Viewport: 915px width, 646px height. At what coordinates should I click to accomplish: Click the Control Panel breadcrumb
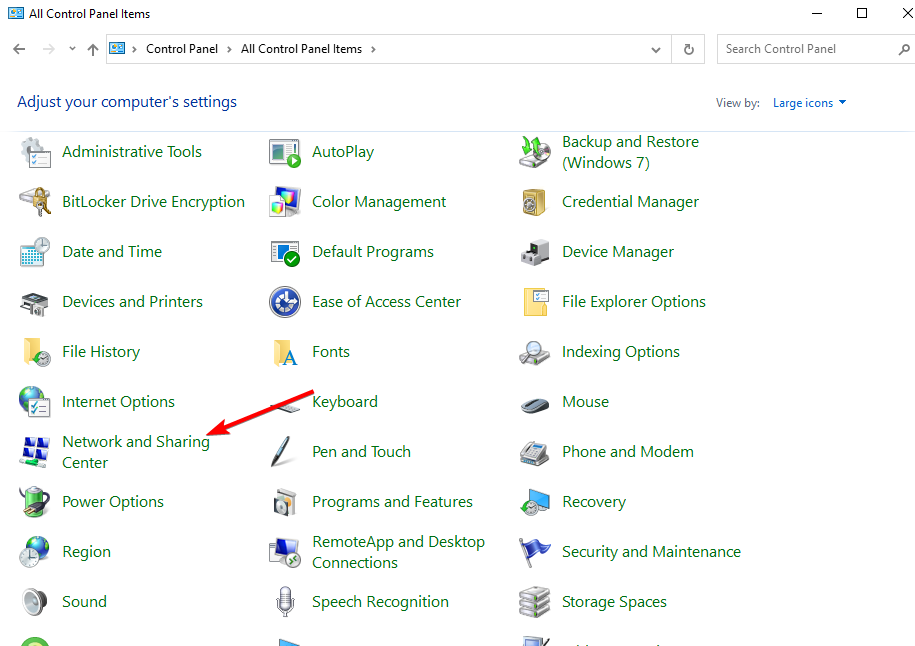[181, 49]
